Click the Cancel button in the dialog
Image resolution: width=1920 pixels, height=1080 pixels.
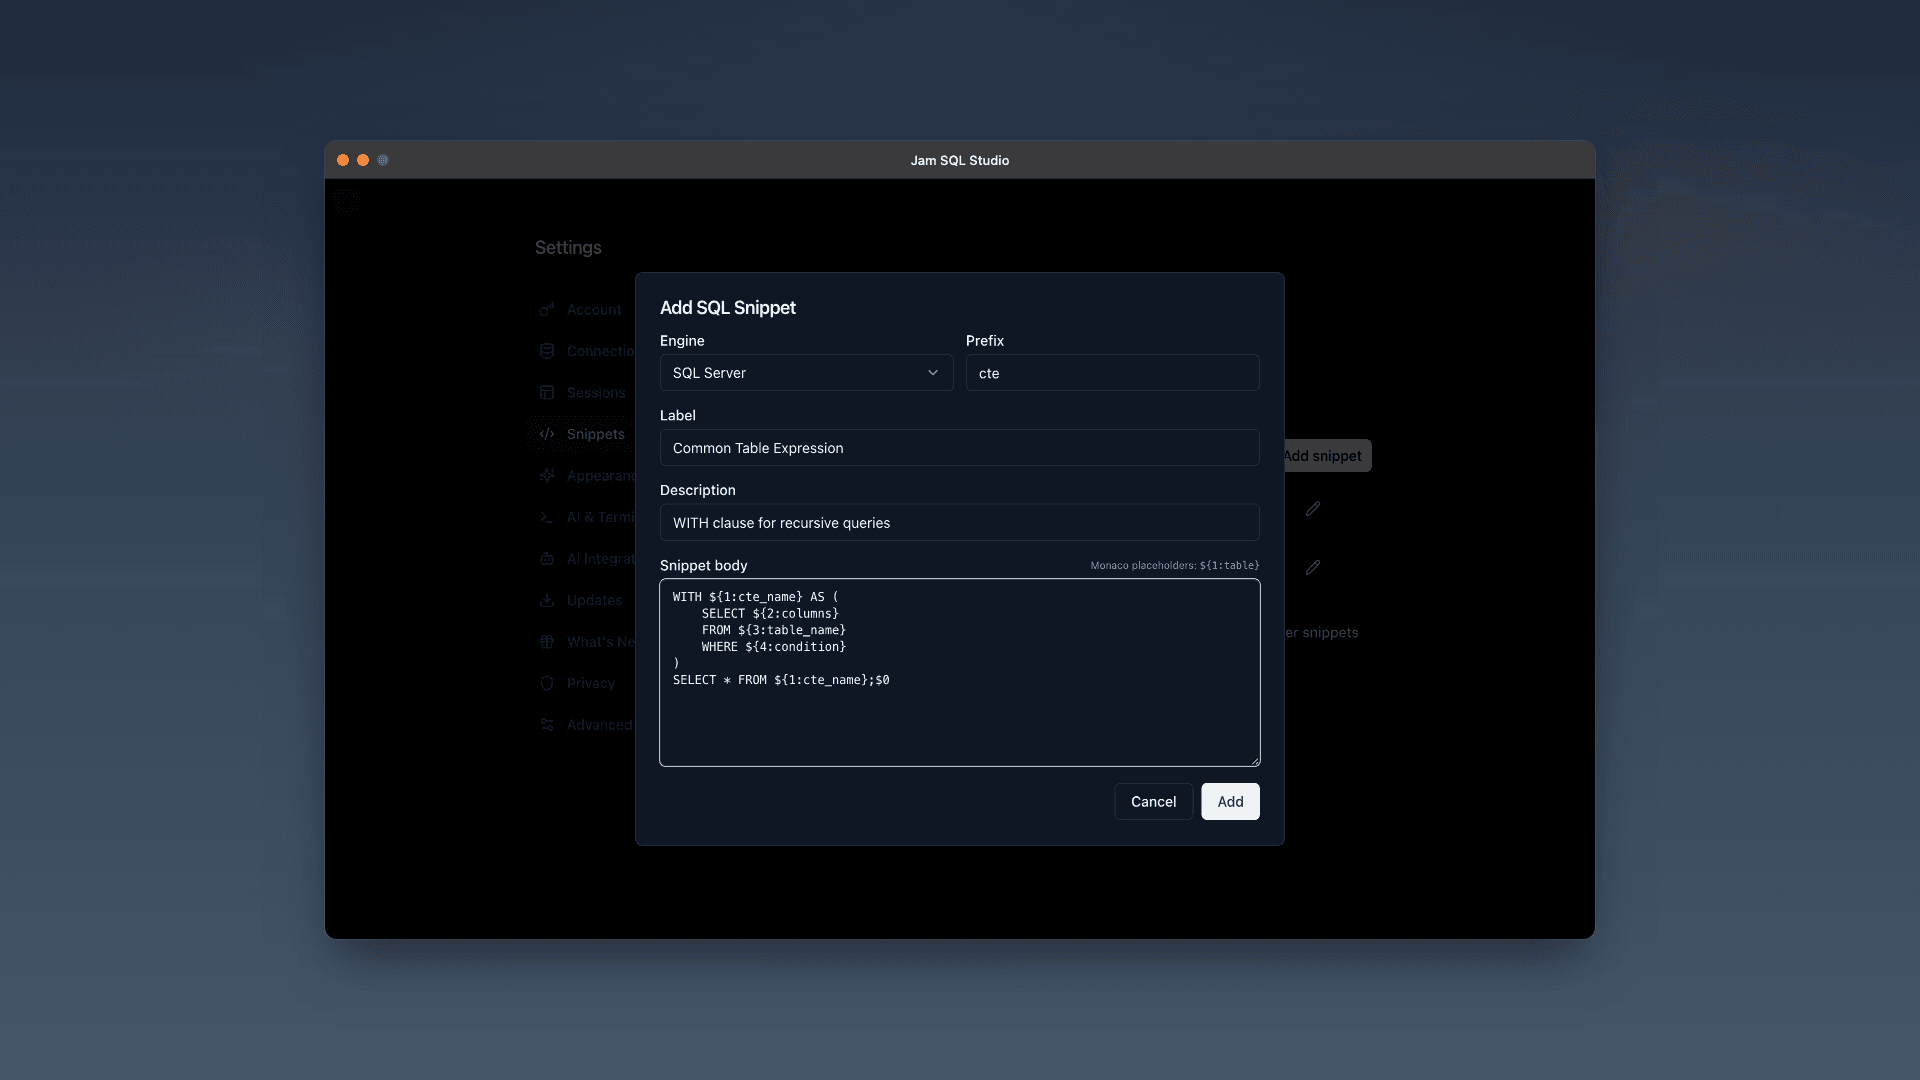1153,801
